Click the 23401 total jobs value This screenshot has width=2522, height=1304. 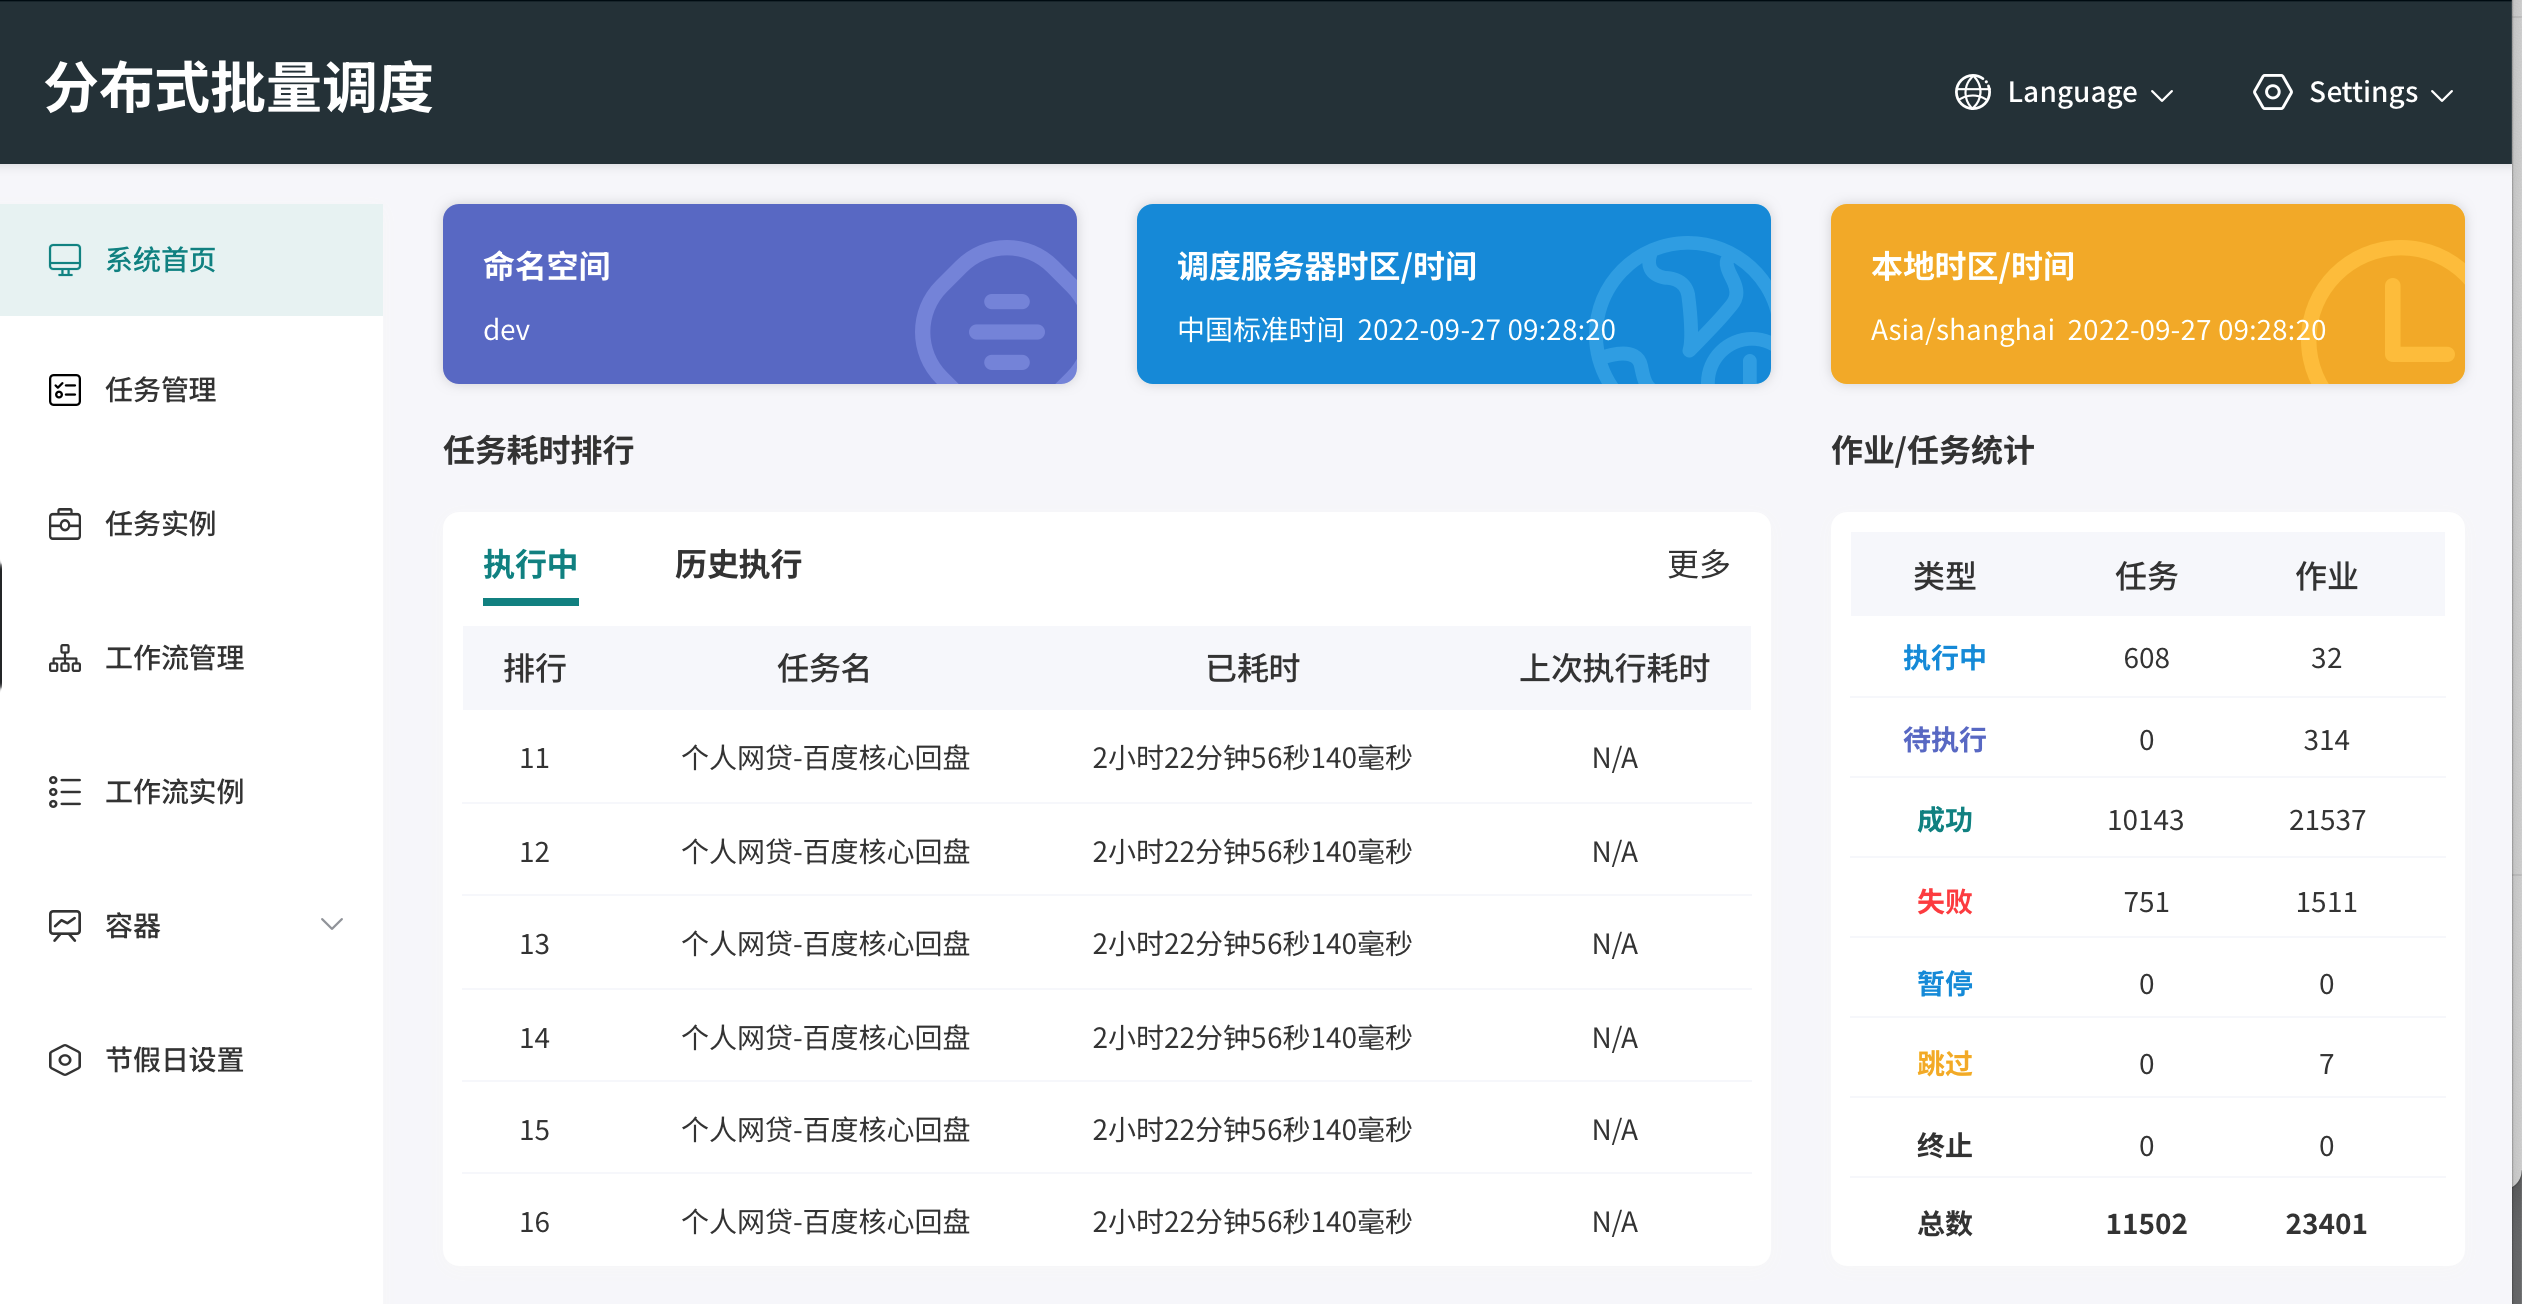pyautogui.click(x=2327, y=1224)
